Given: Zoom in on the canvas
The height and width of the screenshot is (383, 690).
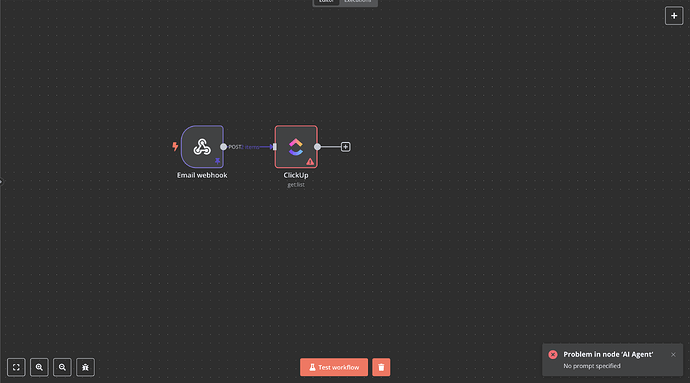Looking at the screenshot, I should [39, 367].
